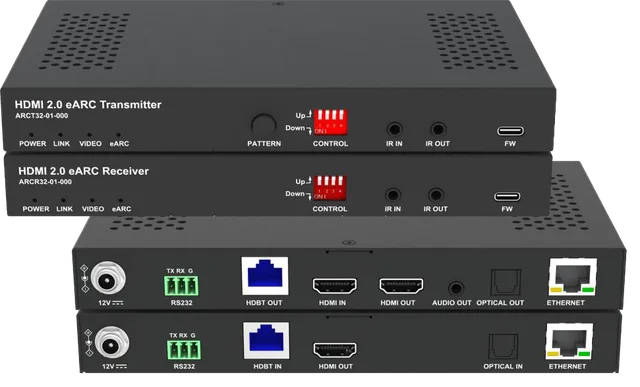Click the 'HDMI 2.0 eARC Receiver' title
Image resolution: width=640 pixels, height=387 pixels.
point(83,171)
